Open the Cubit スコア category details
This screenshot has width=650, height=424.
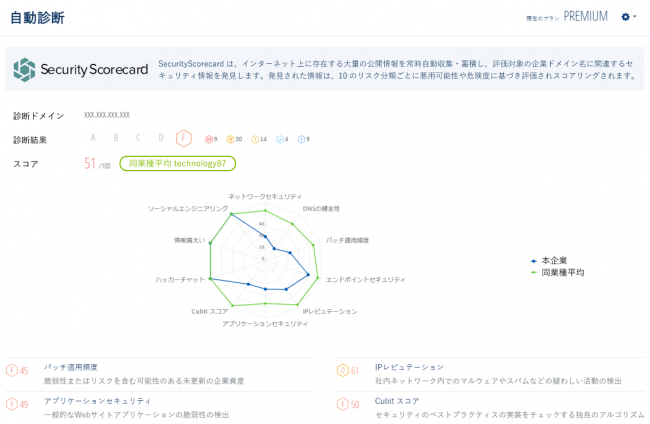[397, 400]
